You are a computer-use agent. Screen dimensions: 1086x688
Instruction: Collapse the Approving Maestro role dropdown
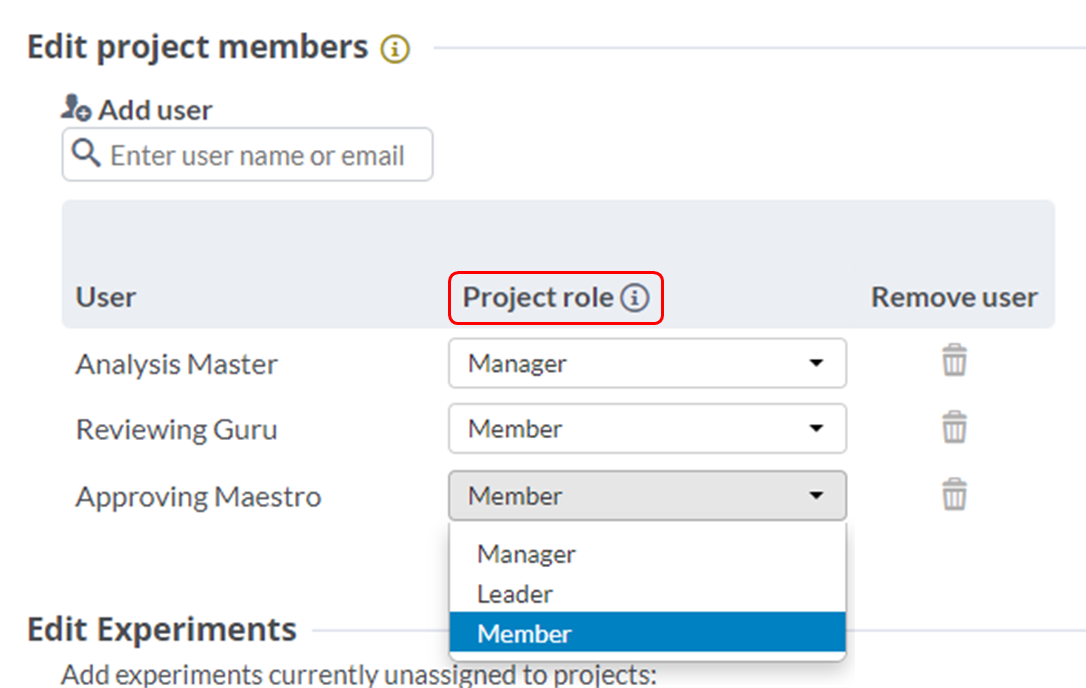[x=646, y=496]
